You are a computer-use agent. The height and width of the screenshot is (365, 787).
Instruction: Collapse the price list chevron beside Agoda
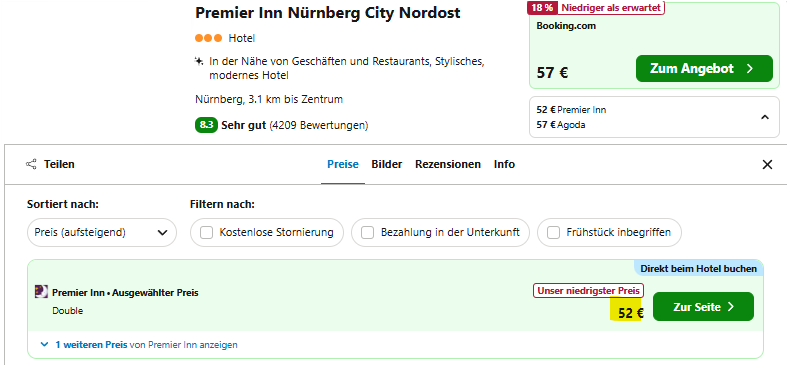tap(764, 117)
